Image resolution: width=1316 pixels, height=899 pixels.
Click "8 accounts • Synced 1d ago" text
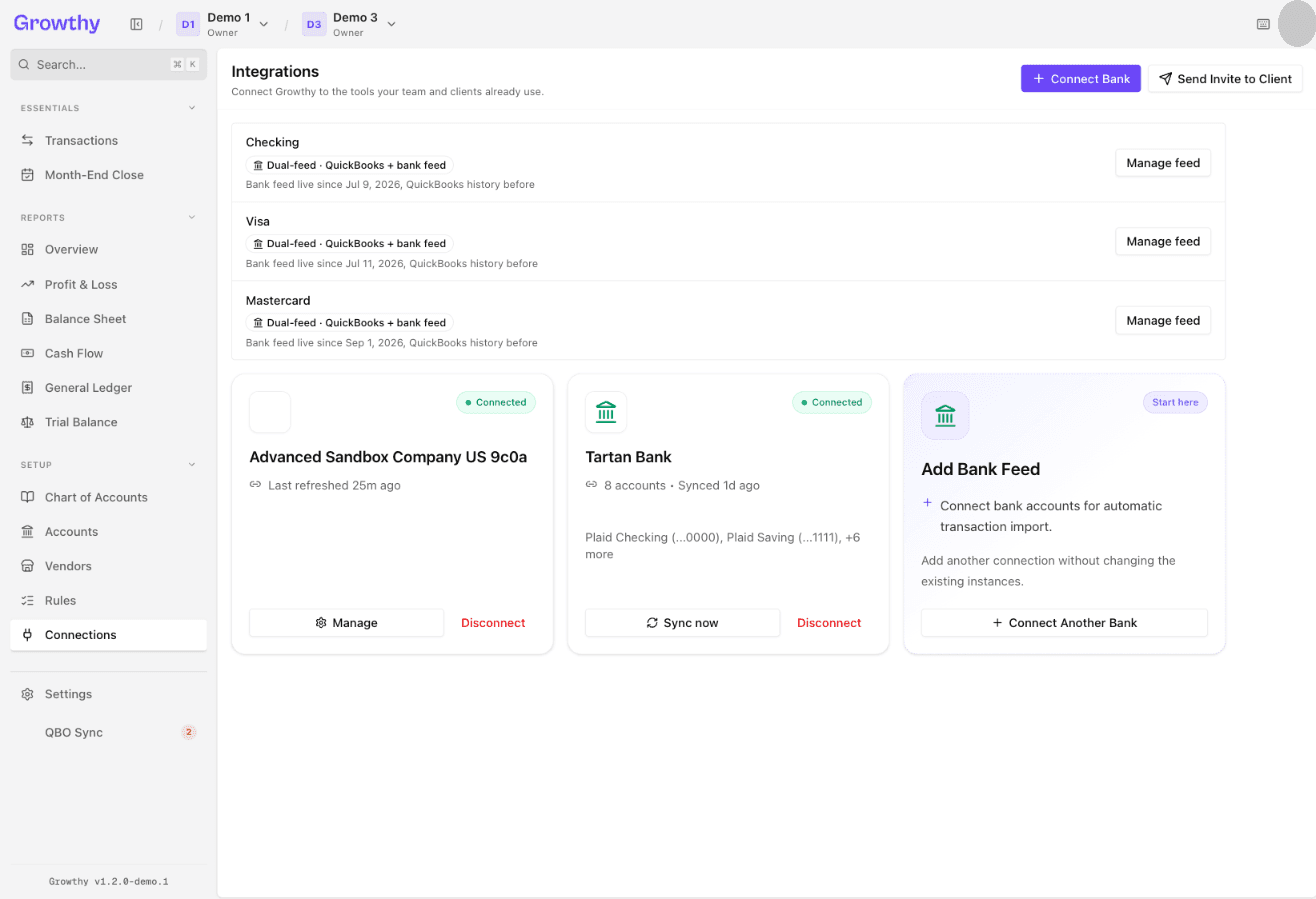(682, 486)
